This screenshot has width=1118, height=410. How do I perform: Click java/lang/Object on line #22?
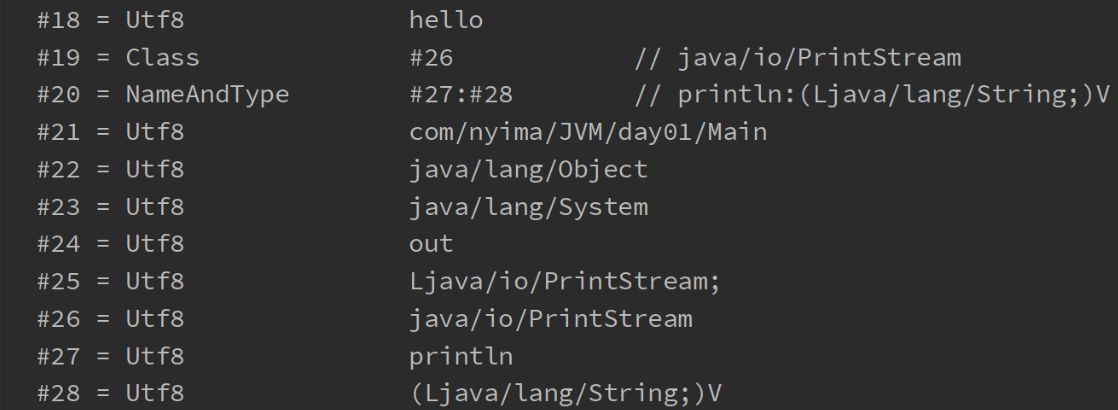[x=528, y=170]
